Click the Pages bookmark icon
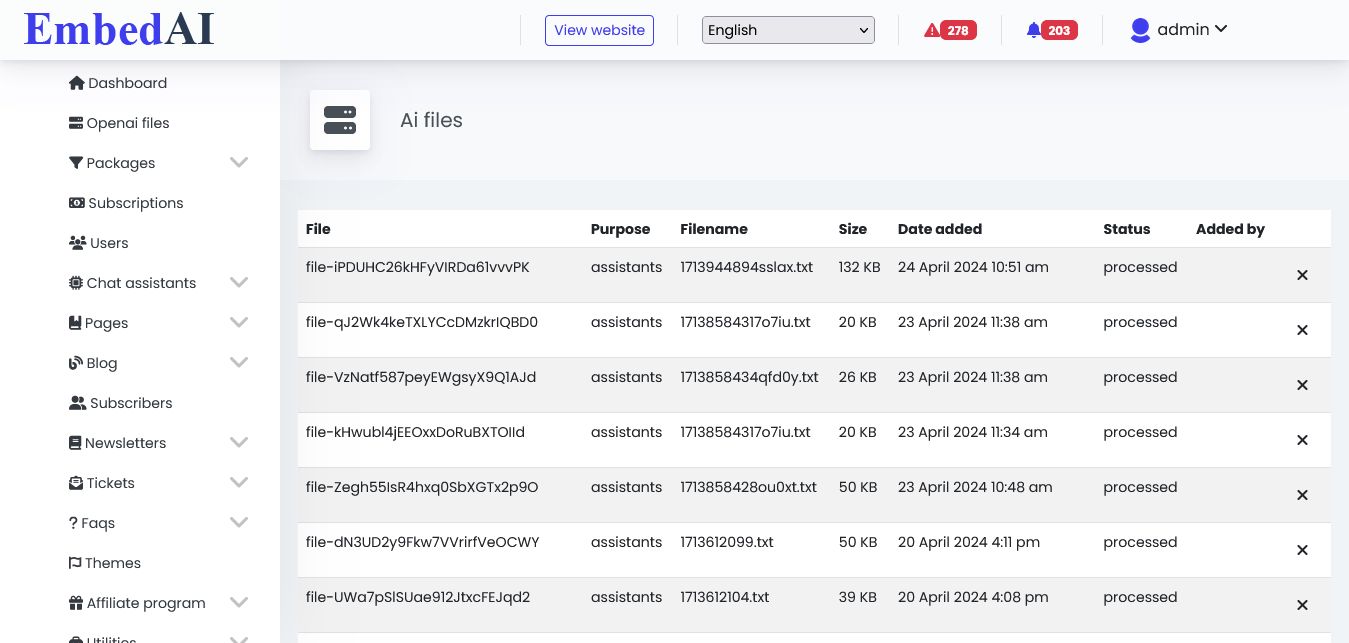Image resolution: width=1349 pixels, height=643 pixels. pyautogui.click(x=75, y=323)
